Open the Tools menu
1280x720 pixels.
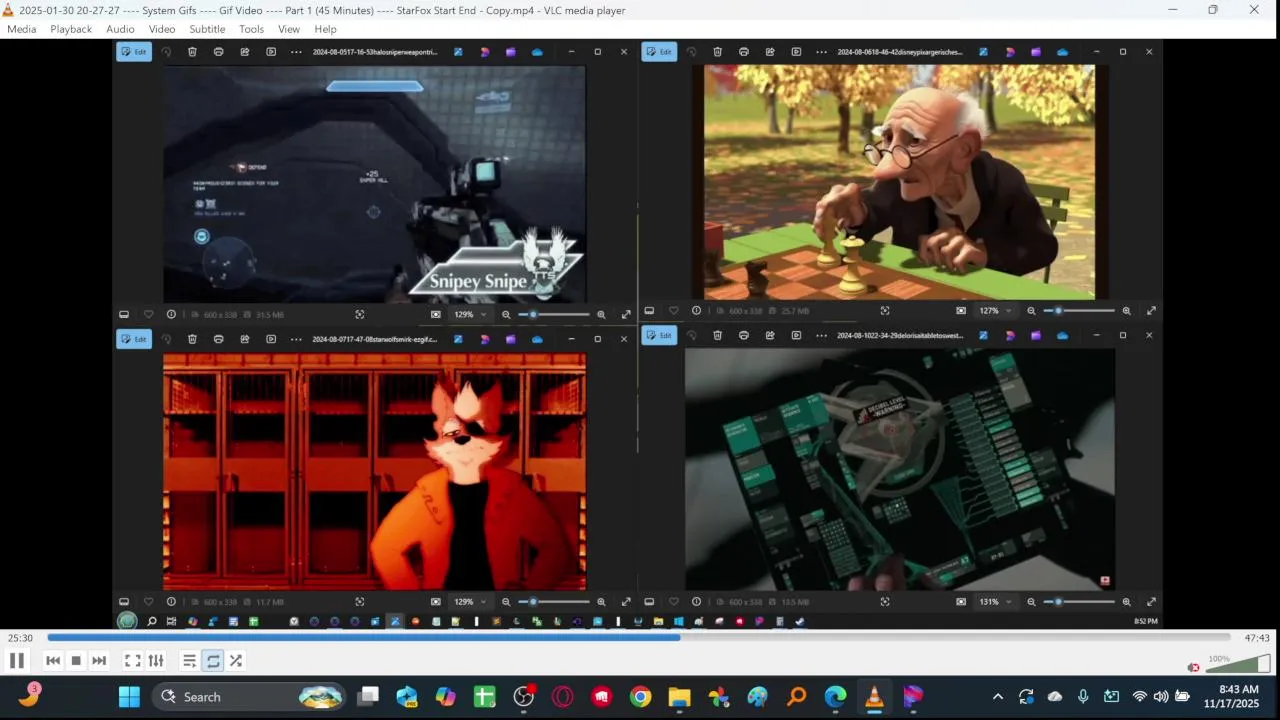251,29
